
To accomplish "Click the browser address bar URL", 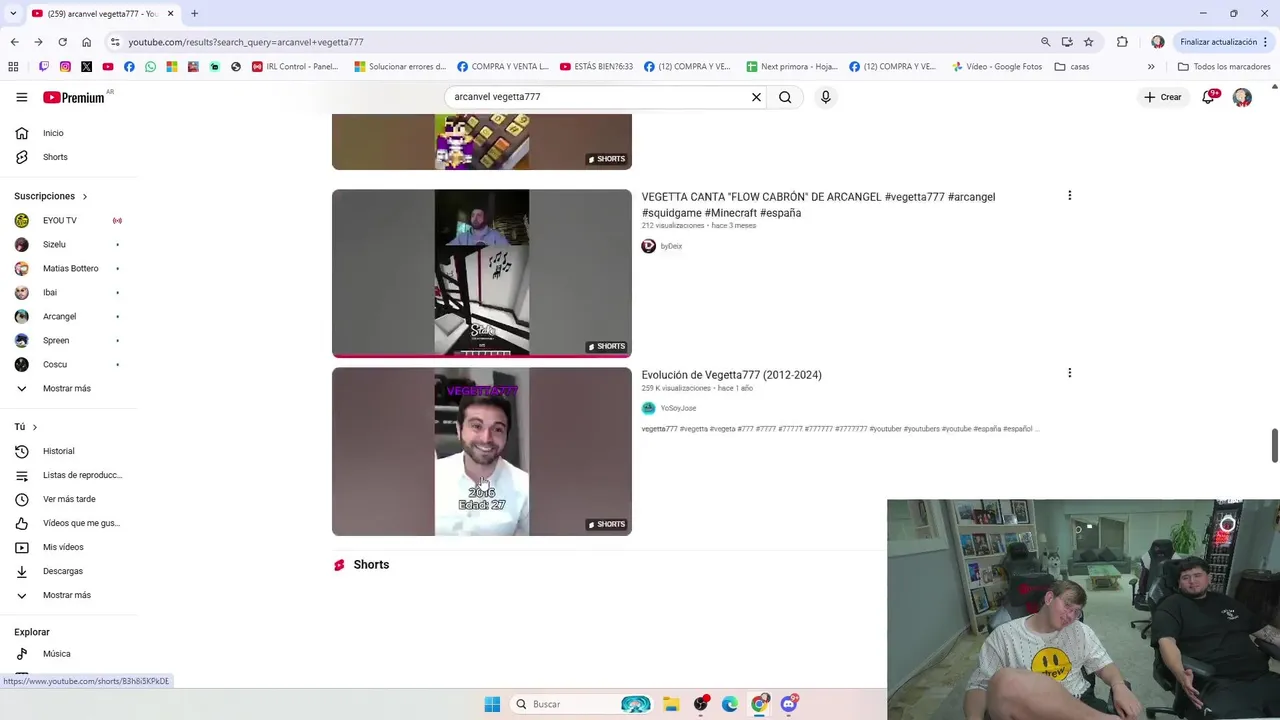I will tap(246, 42).
